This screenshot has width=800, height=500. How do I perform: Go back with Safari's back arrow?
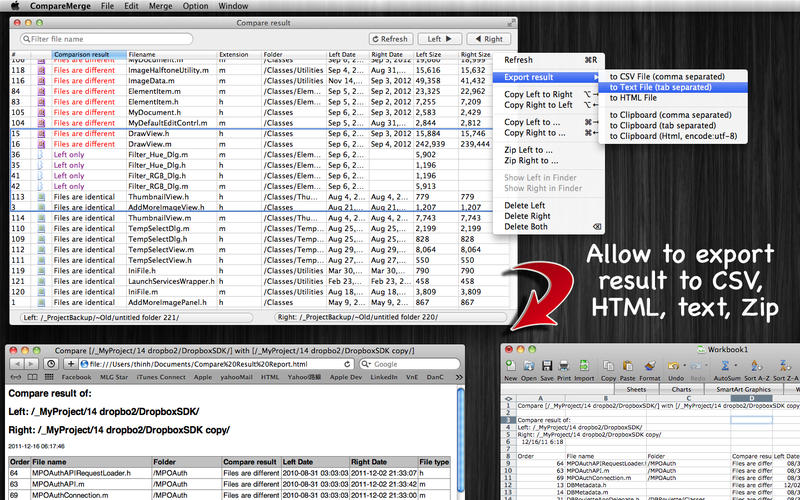click(x=17, y=364)
